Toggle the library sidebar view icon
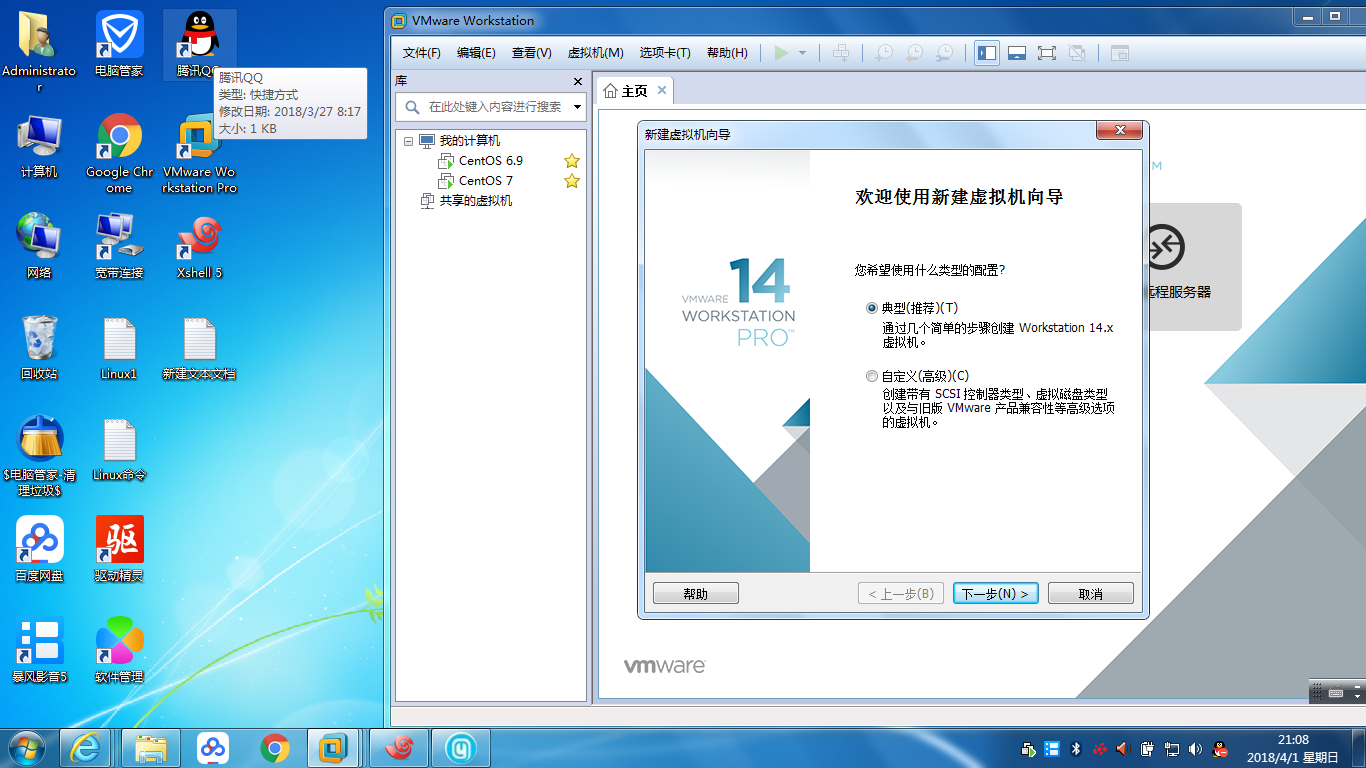 coord(987,53)
